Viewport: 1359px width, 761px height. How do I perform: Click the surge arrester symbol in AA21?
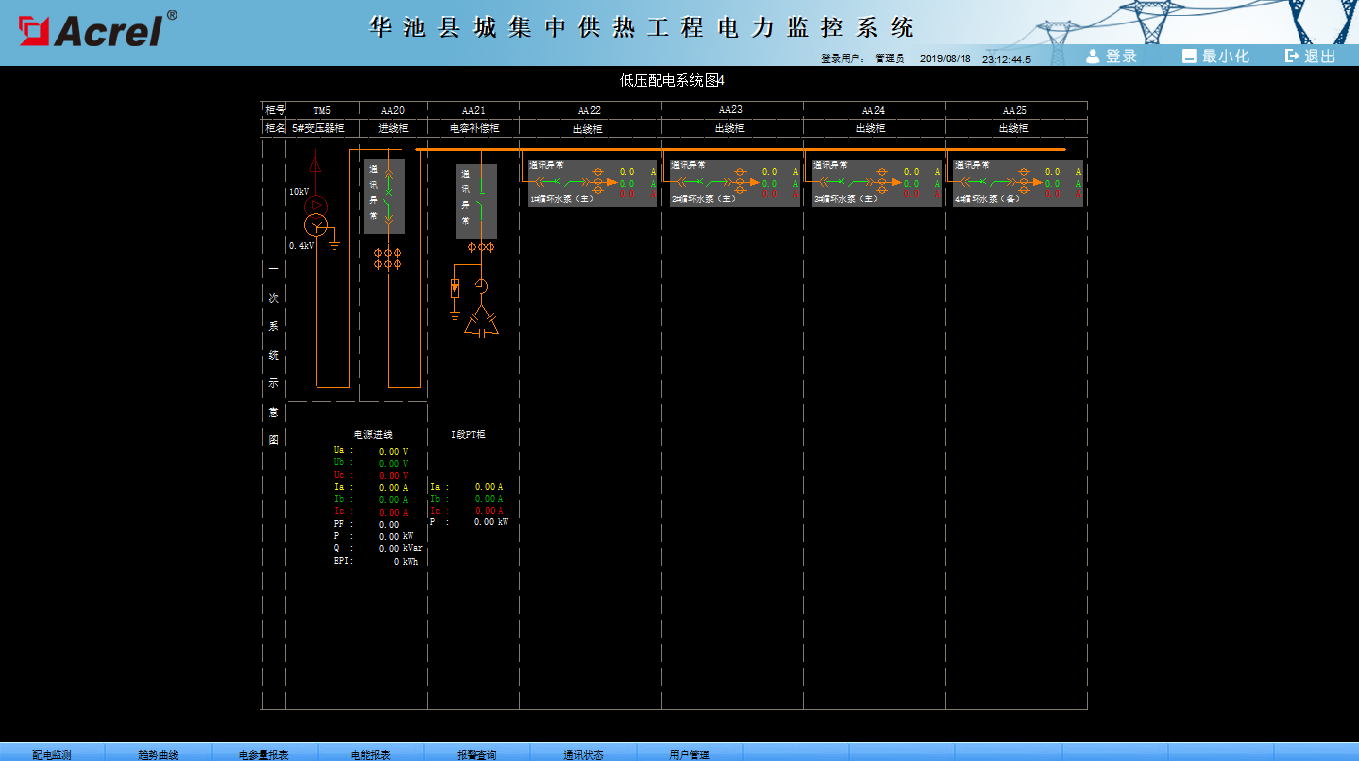click(455, 288)
